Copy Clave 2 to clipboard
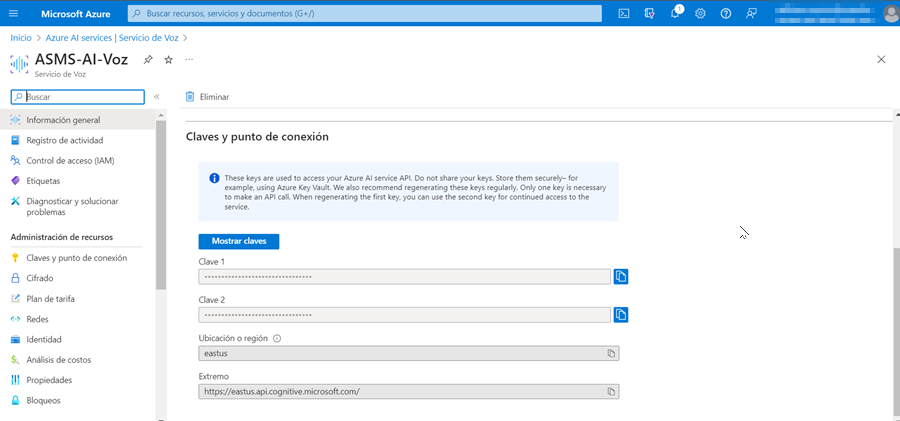Image resolution: width=900 pixels, height=421 pixels. [x=620, y=315]
